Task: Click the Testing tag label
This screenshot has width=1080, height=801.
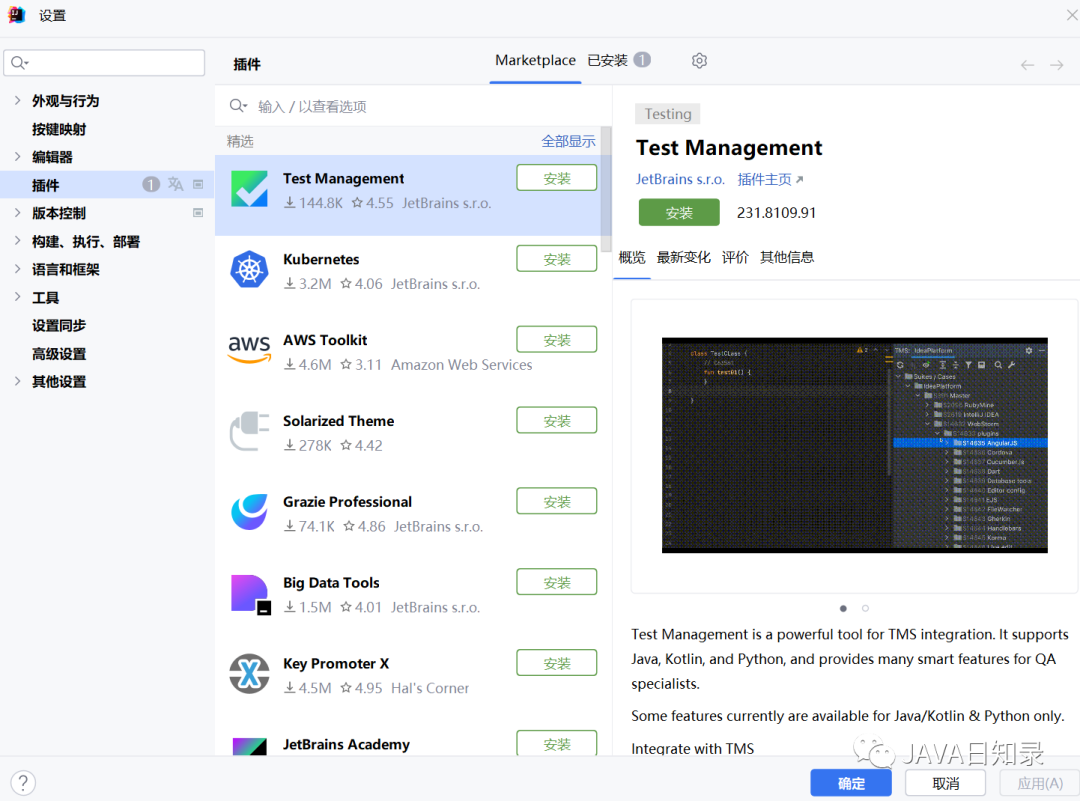Action: coord(667,114)
